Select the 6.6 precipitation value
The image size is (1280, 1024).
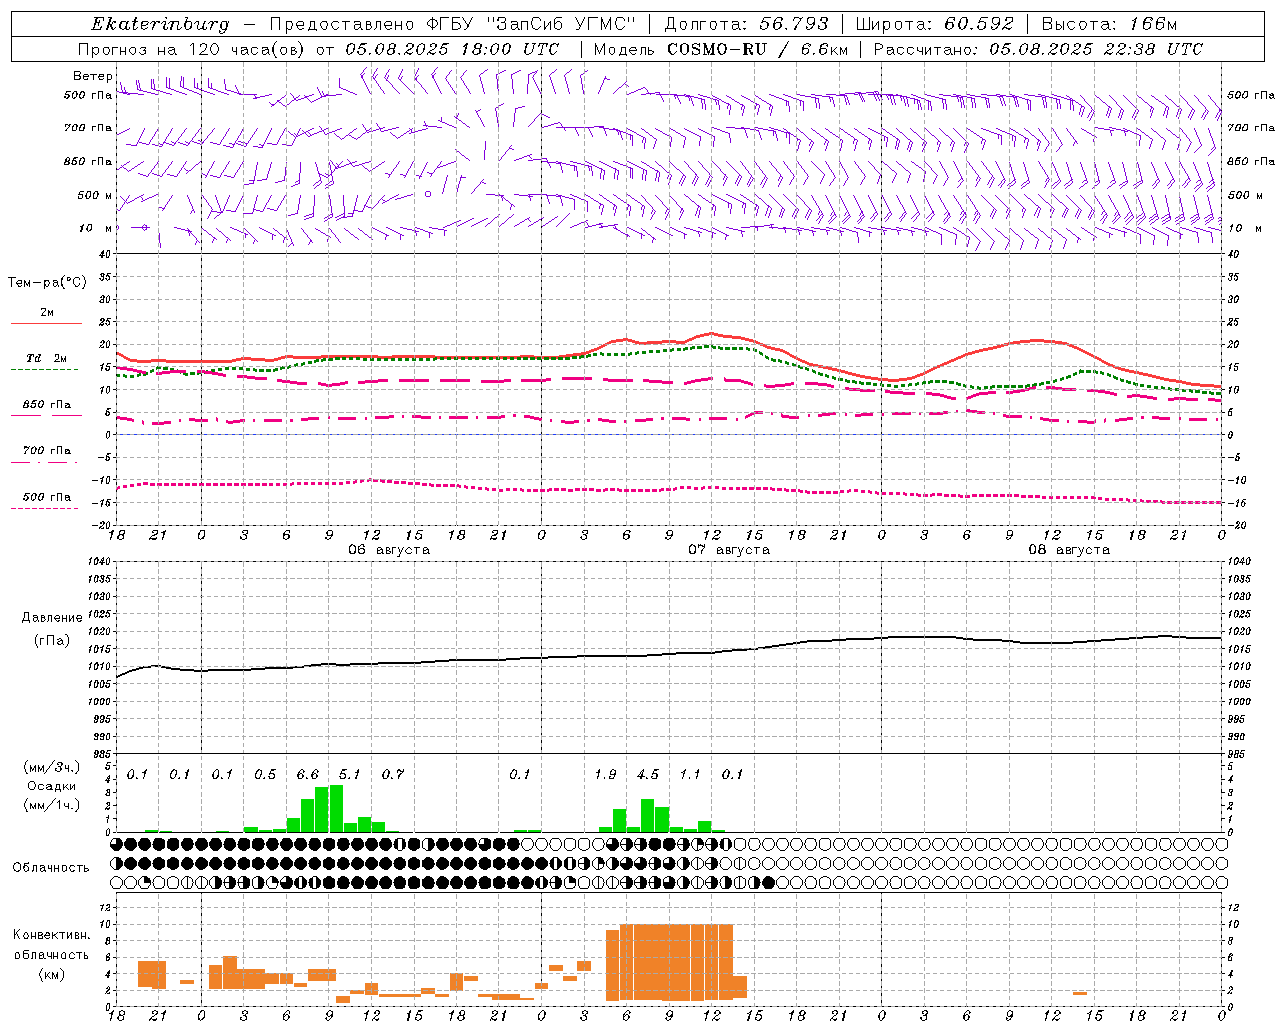[x=308, y=775]
